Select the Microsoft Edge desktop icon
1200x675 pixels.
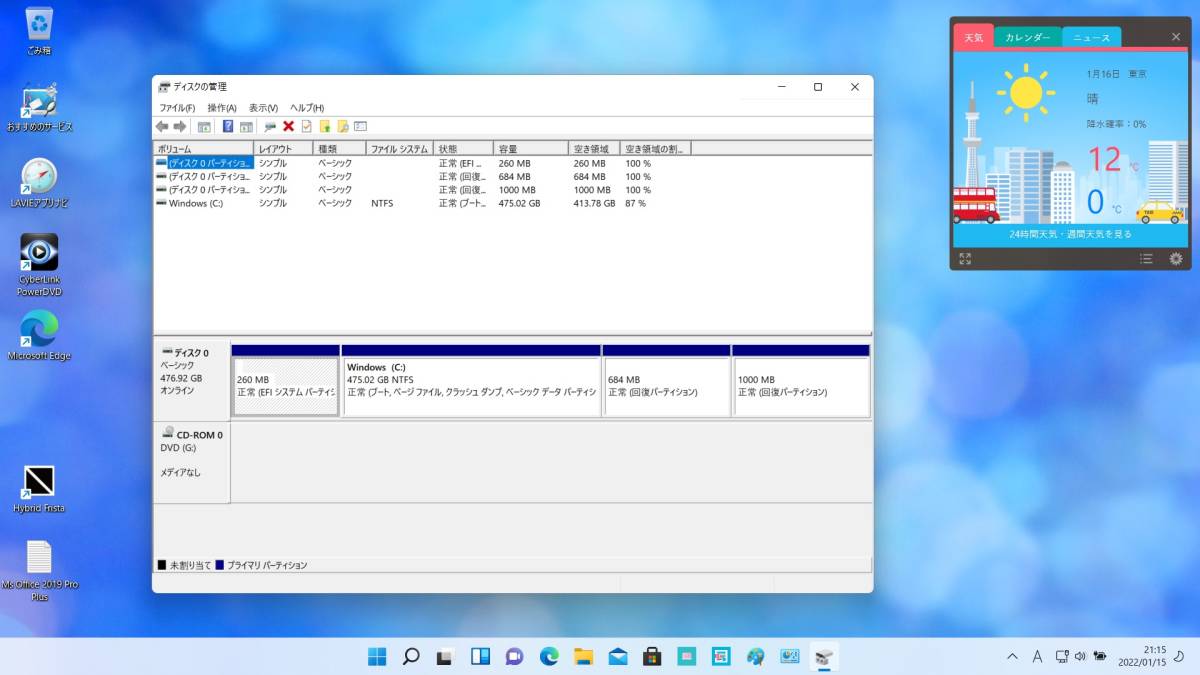39,336
